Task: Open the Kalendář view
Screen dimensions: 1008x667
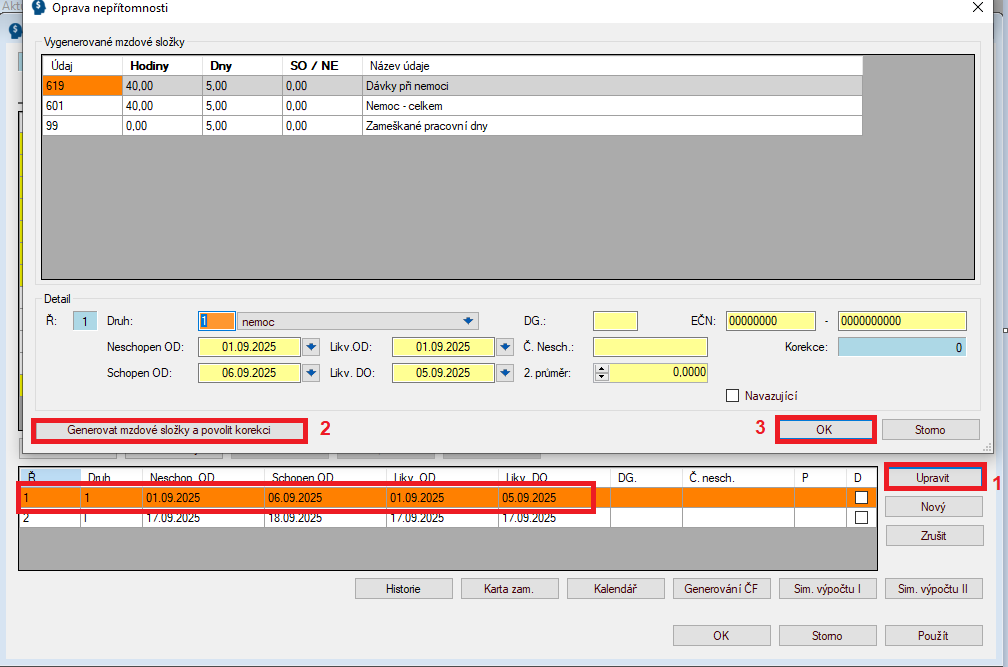Action: (x=615, y=588)
